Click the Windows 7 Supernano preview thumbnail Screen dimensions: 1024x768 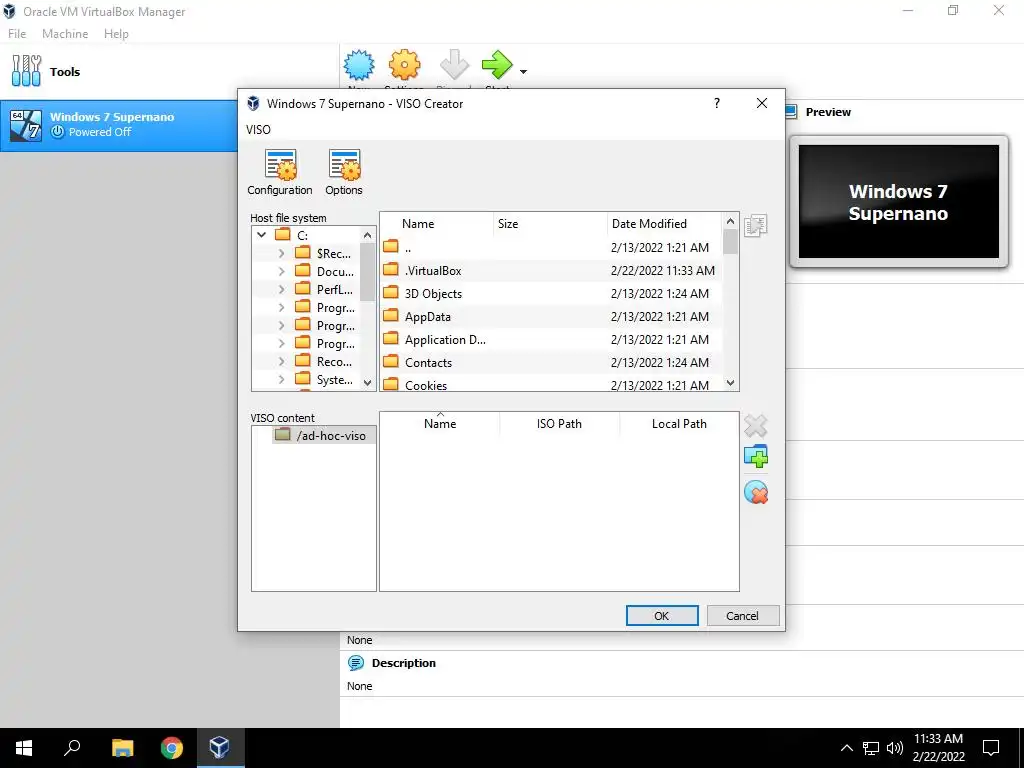899,202
